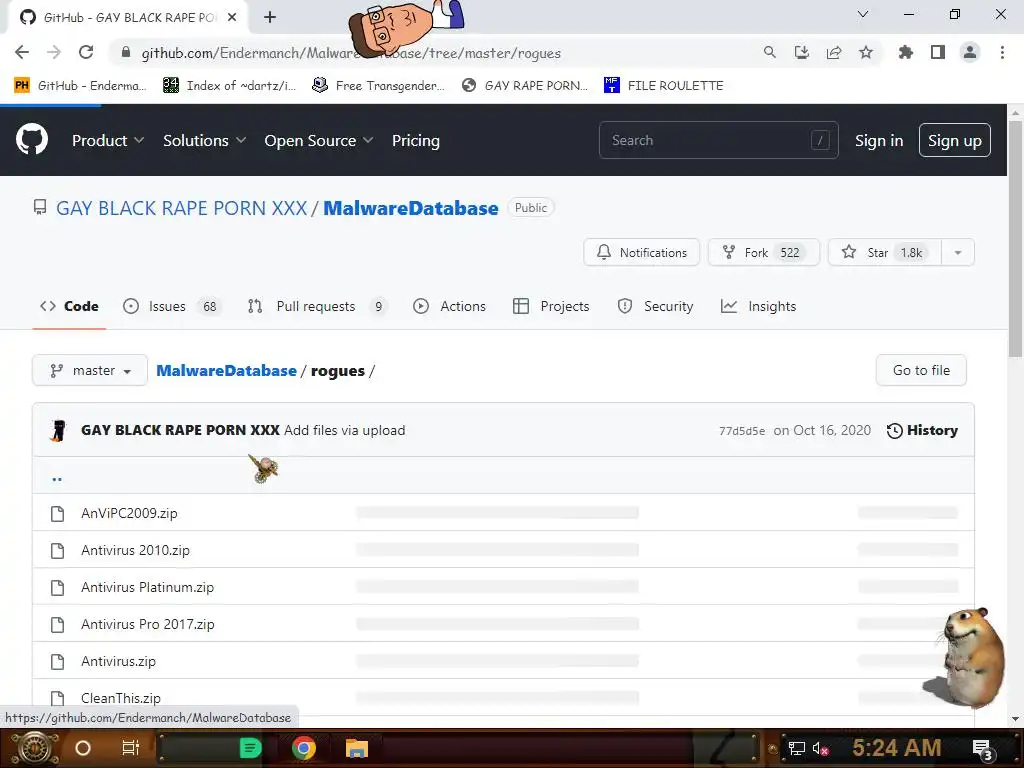The width and height of the screenshot is (1024, 768).
Task: Go back using the browser back arrow
Action: click(22, 52)
